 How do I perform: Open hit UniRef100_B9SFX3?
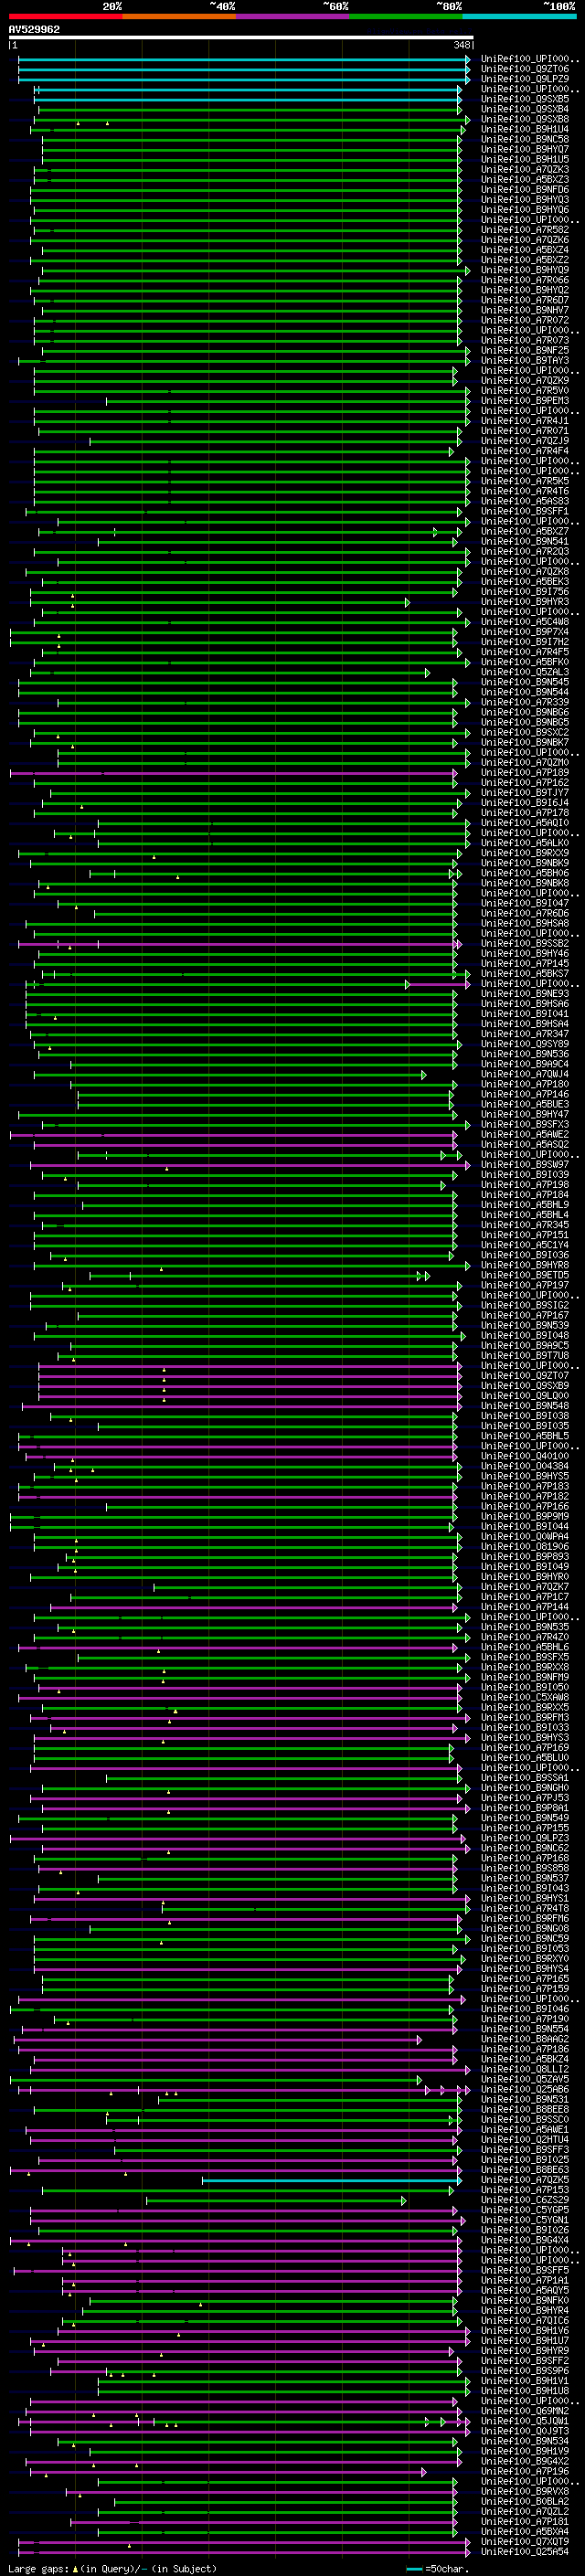(x=525, y=1125)
